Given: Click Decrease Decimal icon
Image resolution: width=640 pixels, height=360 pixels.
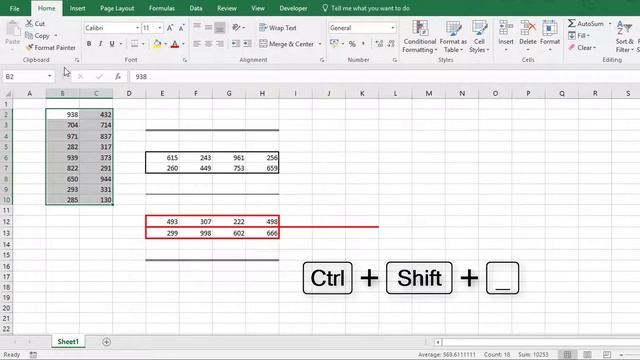Looking at the screenshot, I should (391, 44).
